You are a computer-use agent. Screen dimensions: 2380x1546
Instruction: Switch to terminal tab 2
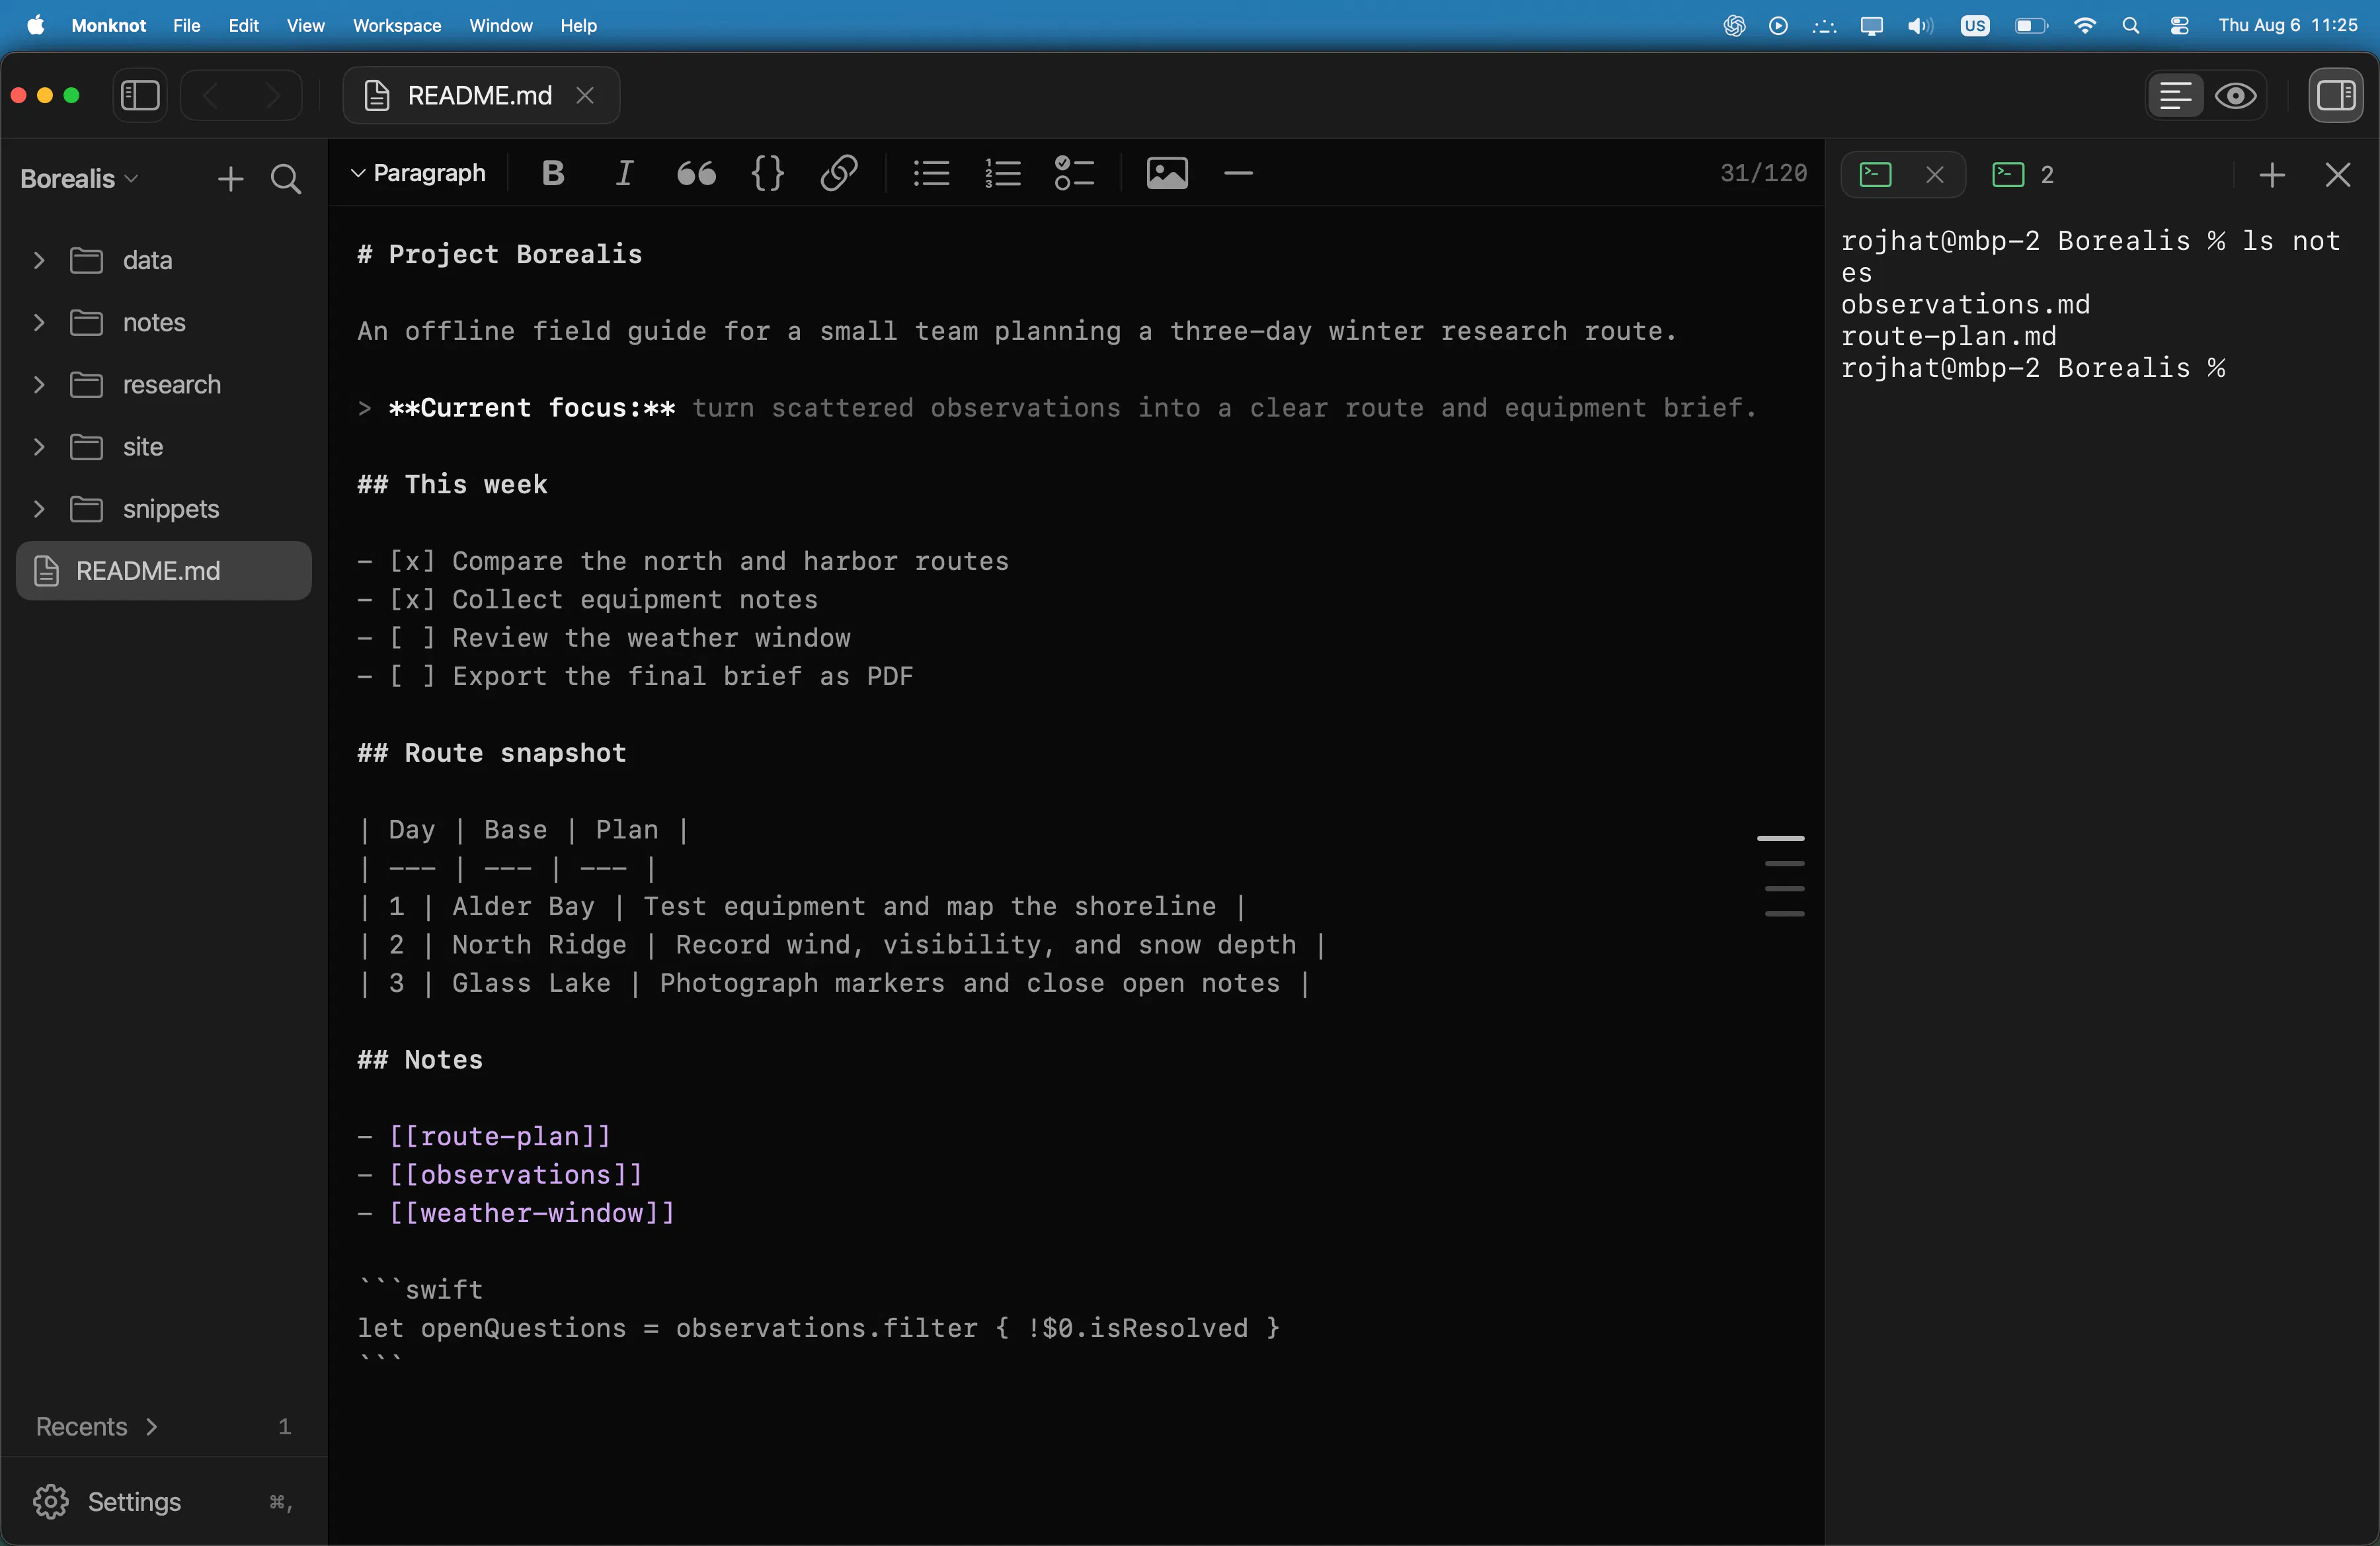pyautogui.click(x=2023, y=175)
